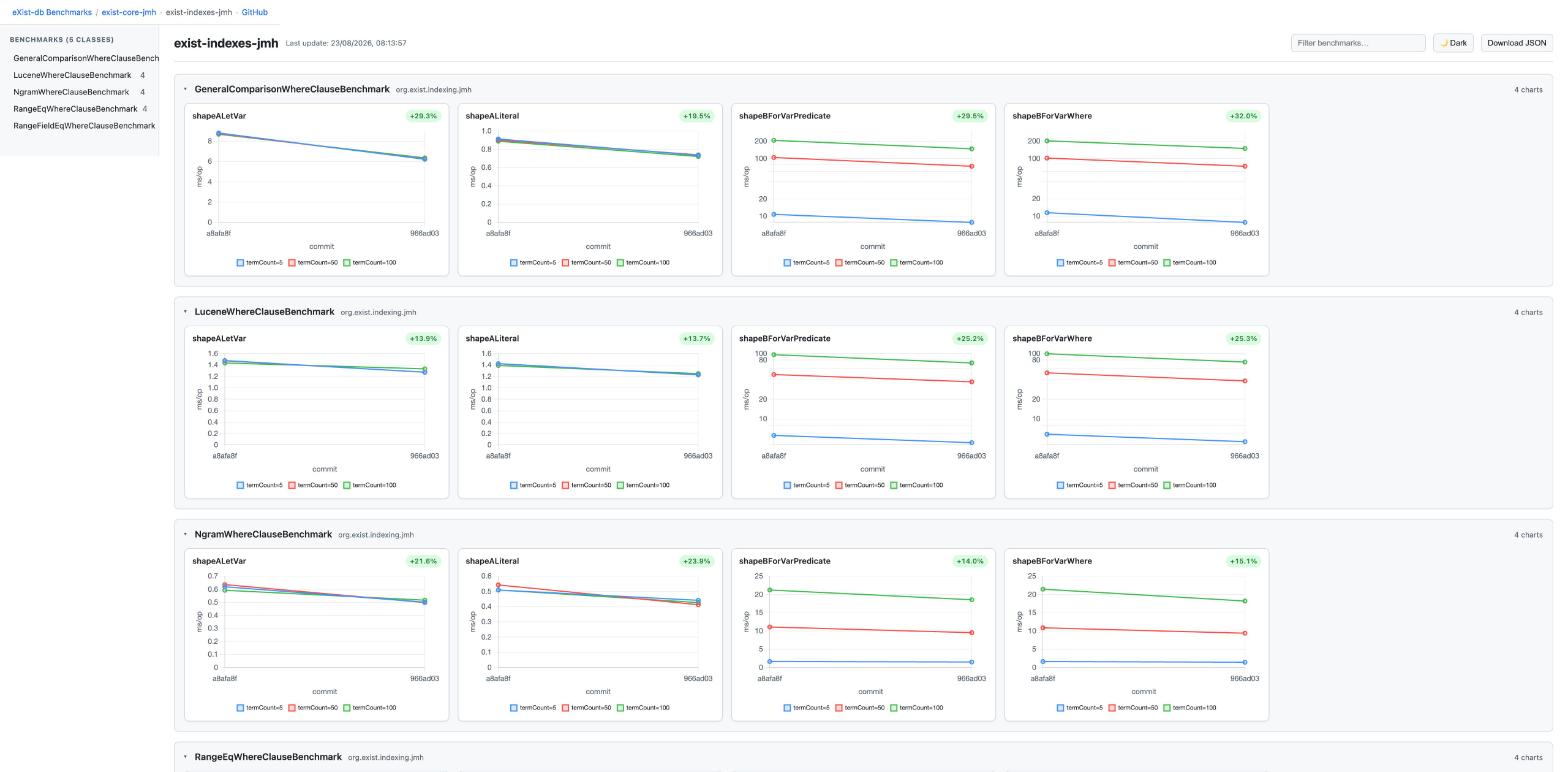Collapse the LuceneWhereClauseBenchmark section triangle
1568x772 pixels.
[185, 312]
